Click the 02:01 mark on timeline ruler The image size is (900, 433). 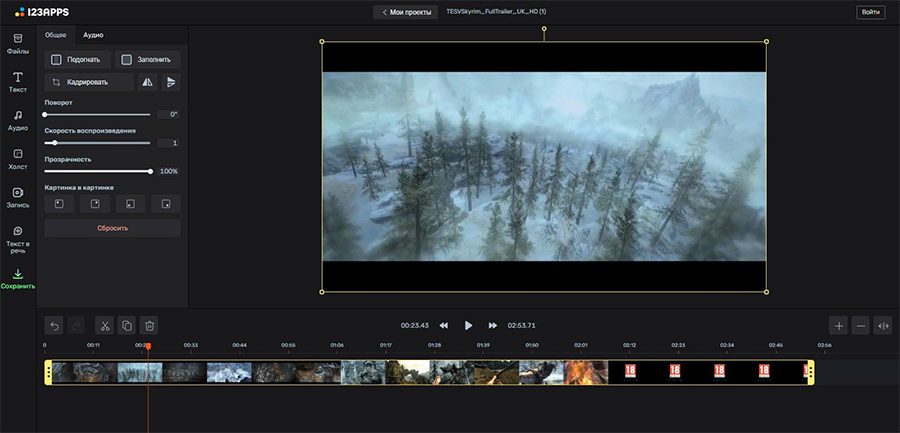click(x=581, y=346)
